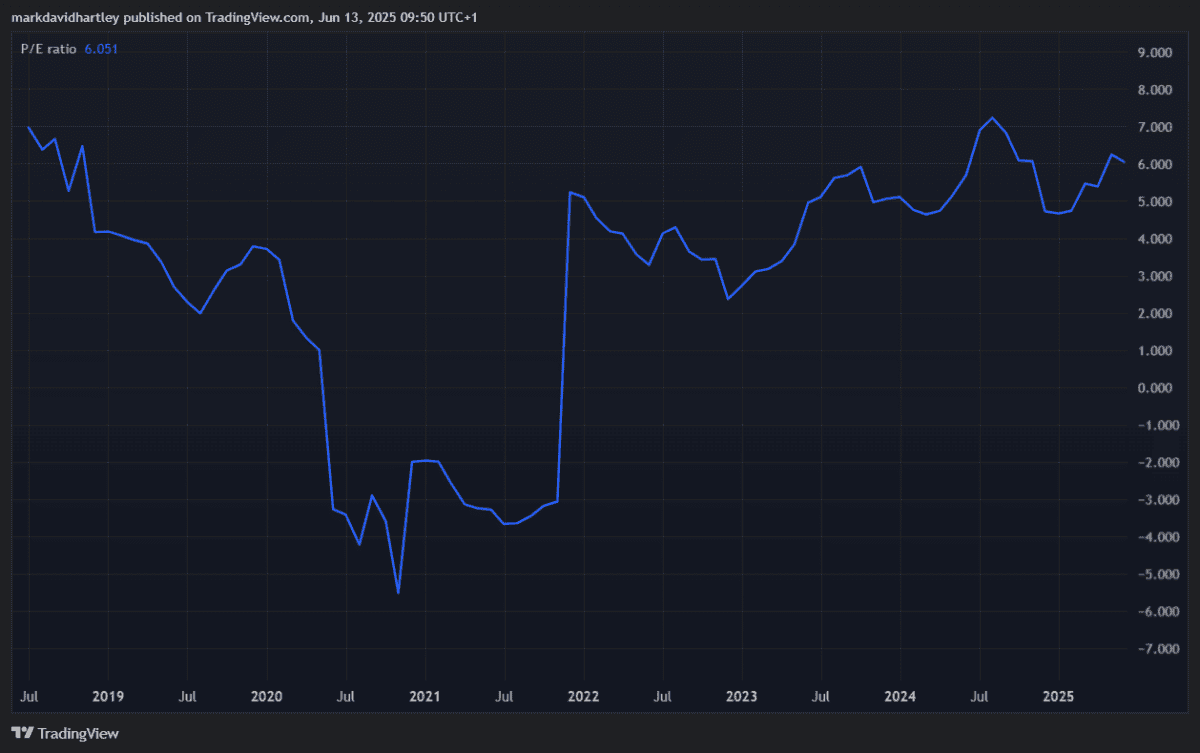Select the 2020 label on time axis
This screenshot has width=1200, height=753.
[x=266, y=693]
